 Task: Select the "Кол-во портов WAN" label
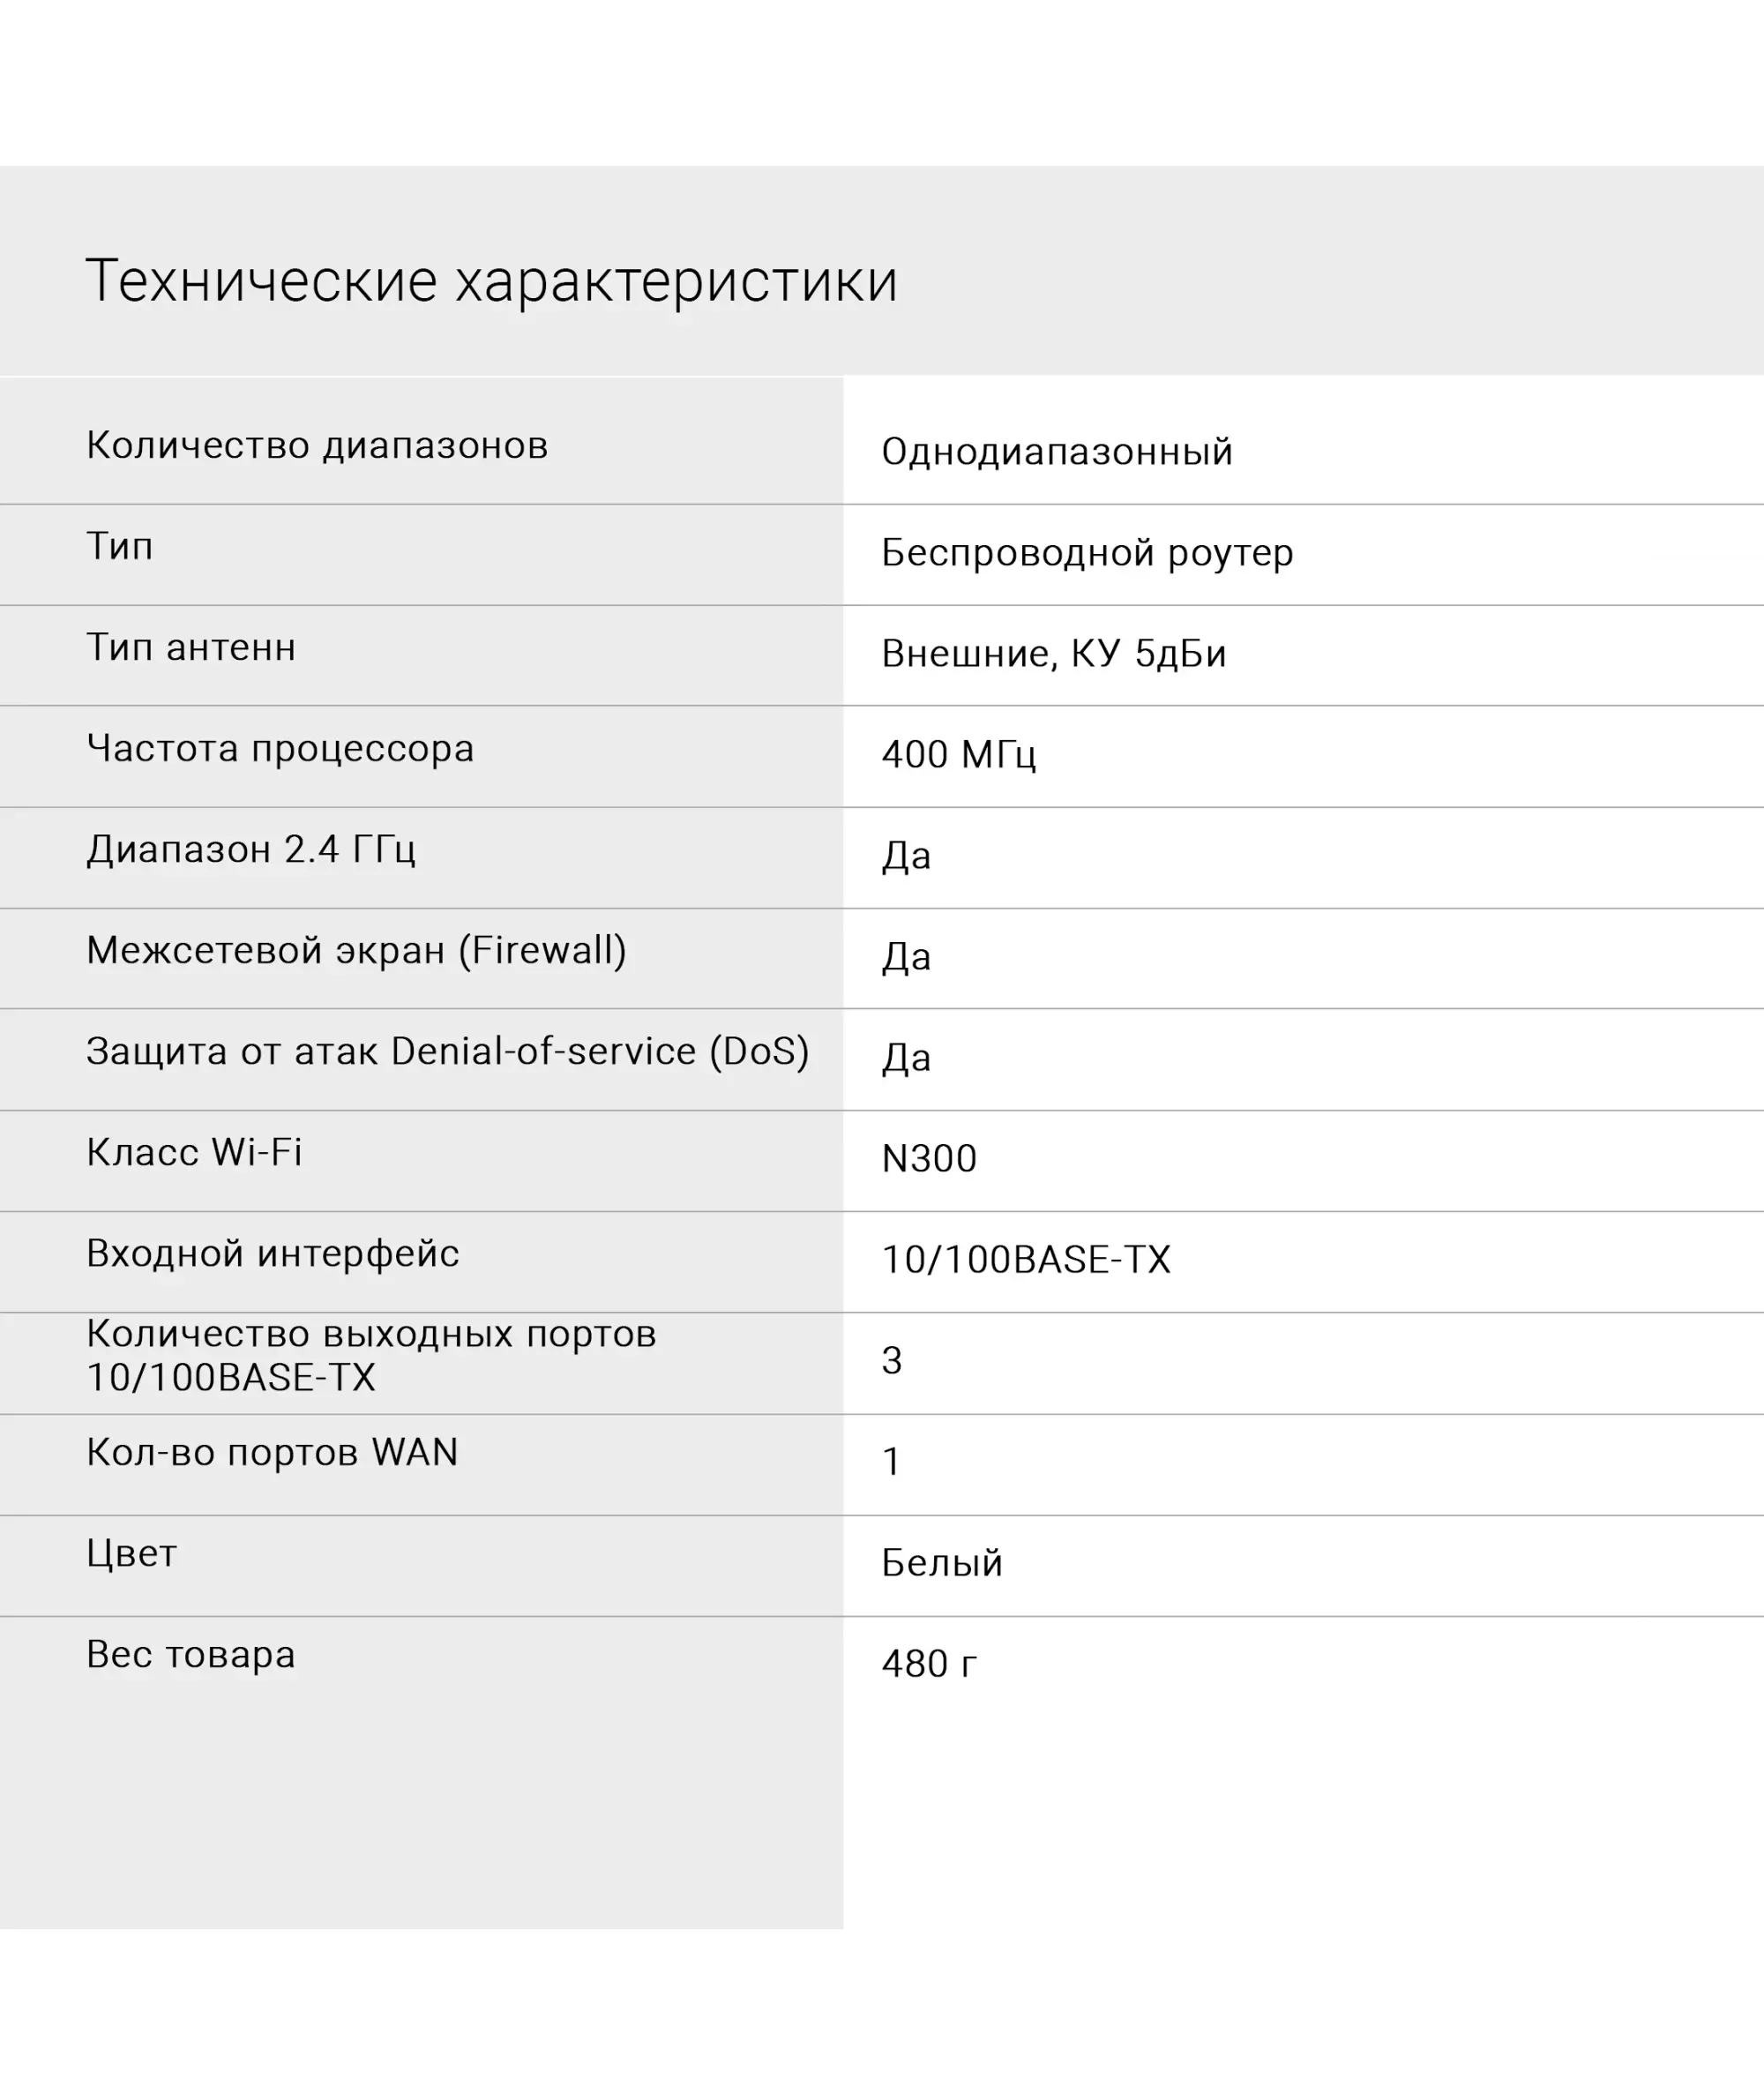272,1452
